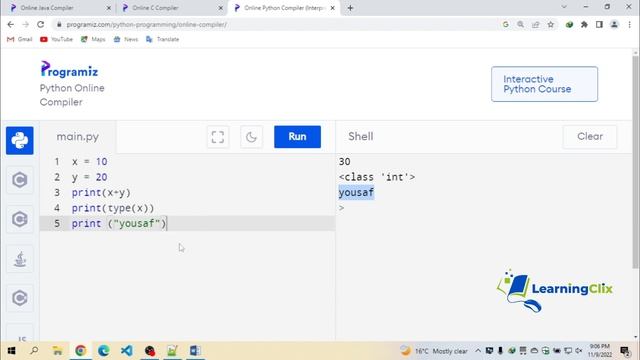Open the Extensions puzzle menu
The image size is (640, 360).
584,24
